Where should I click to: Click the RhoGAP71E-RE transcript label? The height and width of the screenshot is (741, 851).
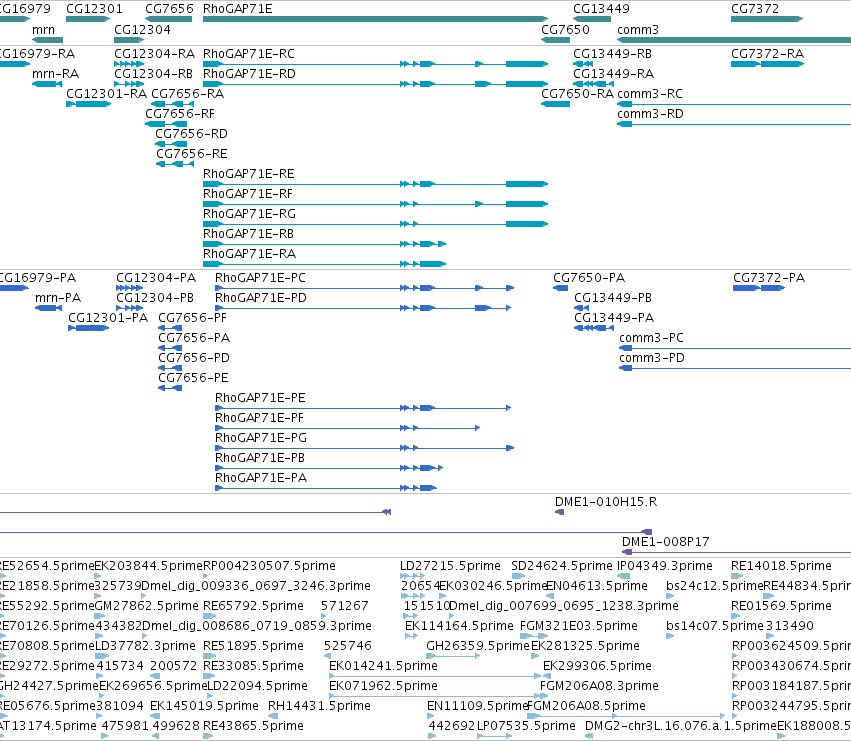point(249,174)
